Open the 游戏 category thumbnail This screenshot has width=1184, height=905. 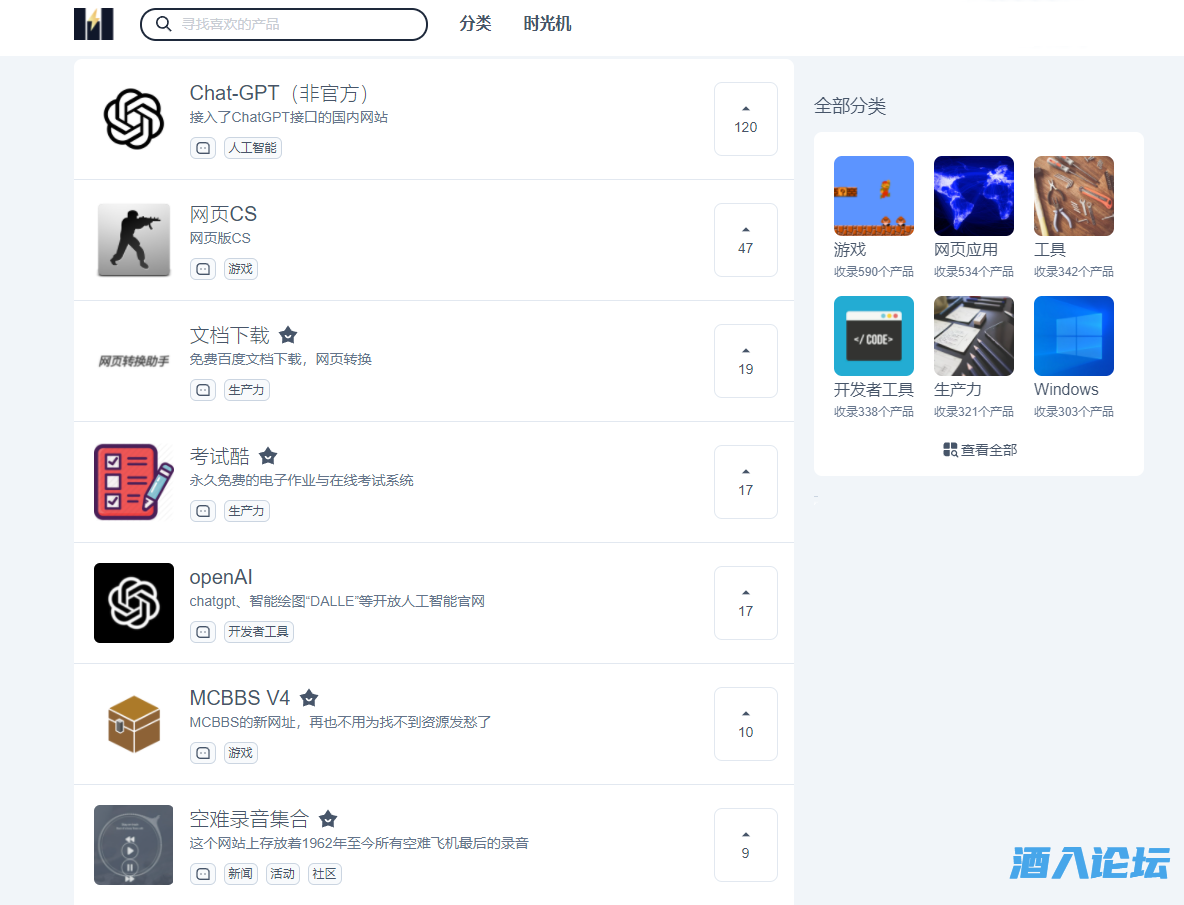coord(874,196)
